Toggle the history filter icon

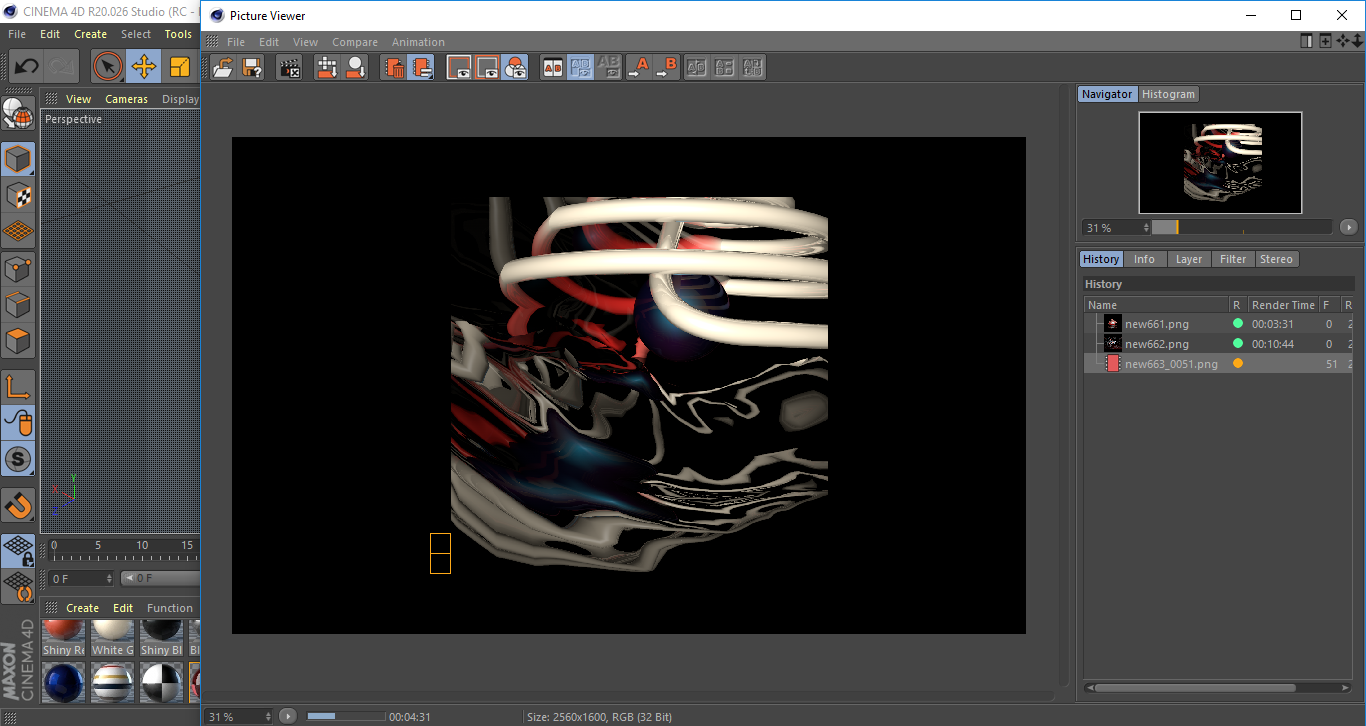point(422,67)
